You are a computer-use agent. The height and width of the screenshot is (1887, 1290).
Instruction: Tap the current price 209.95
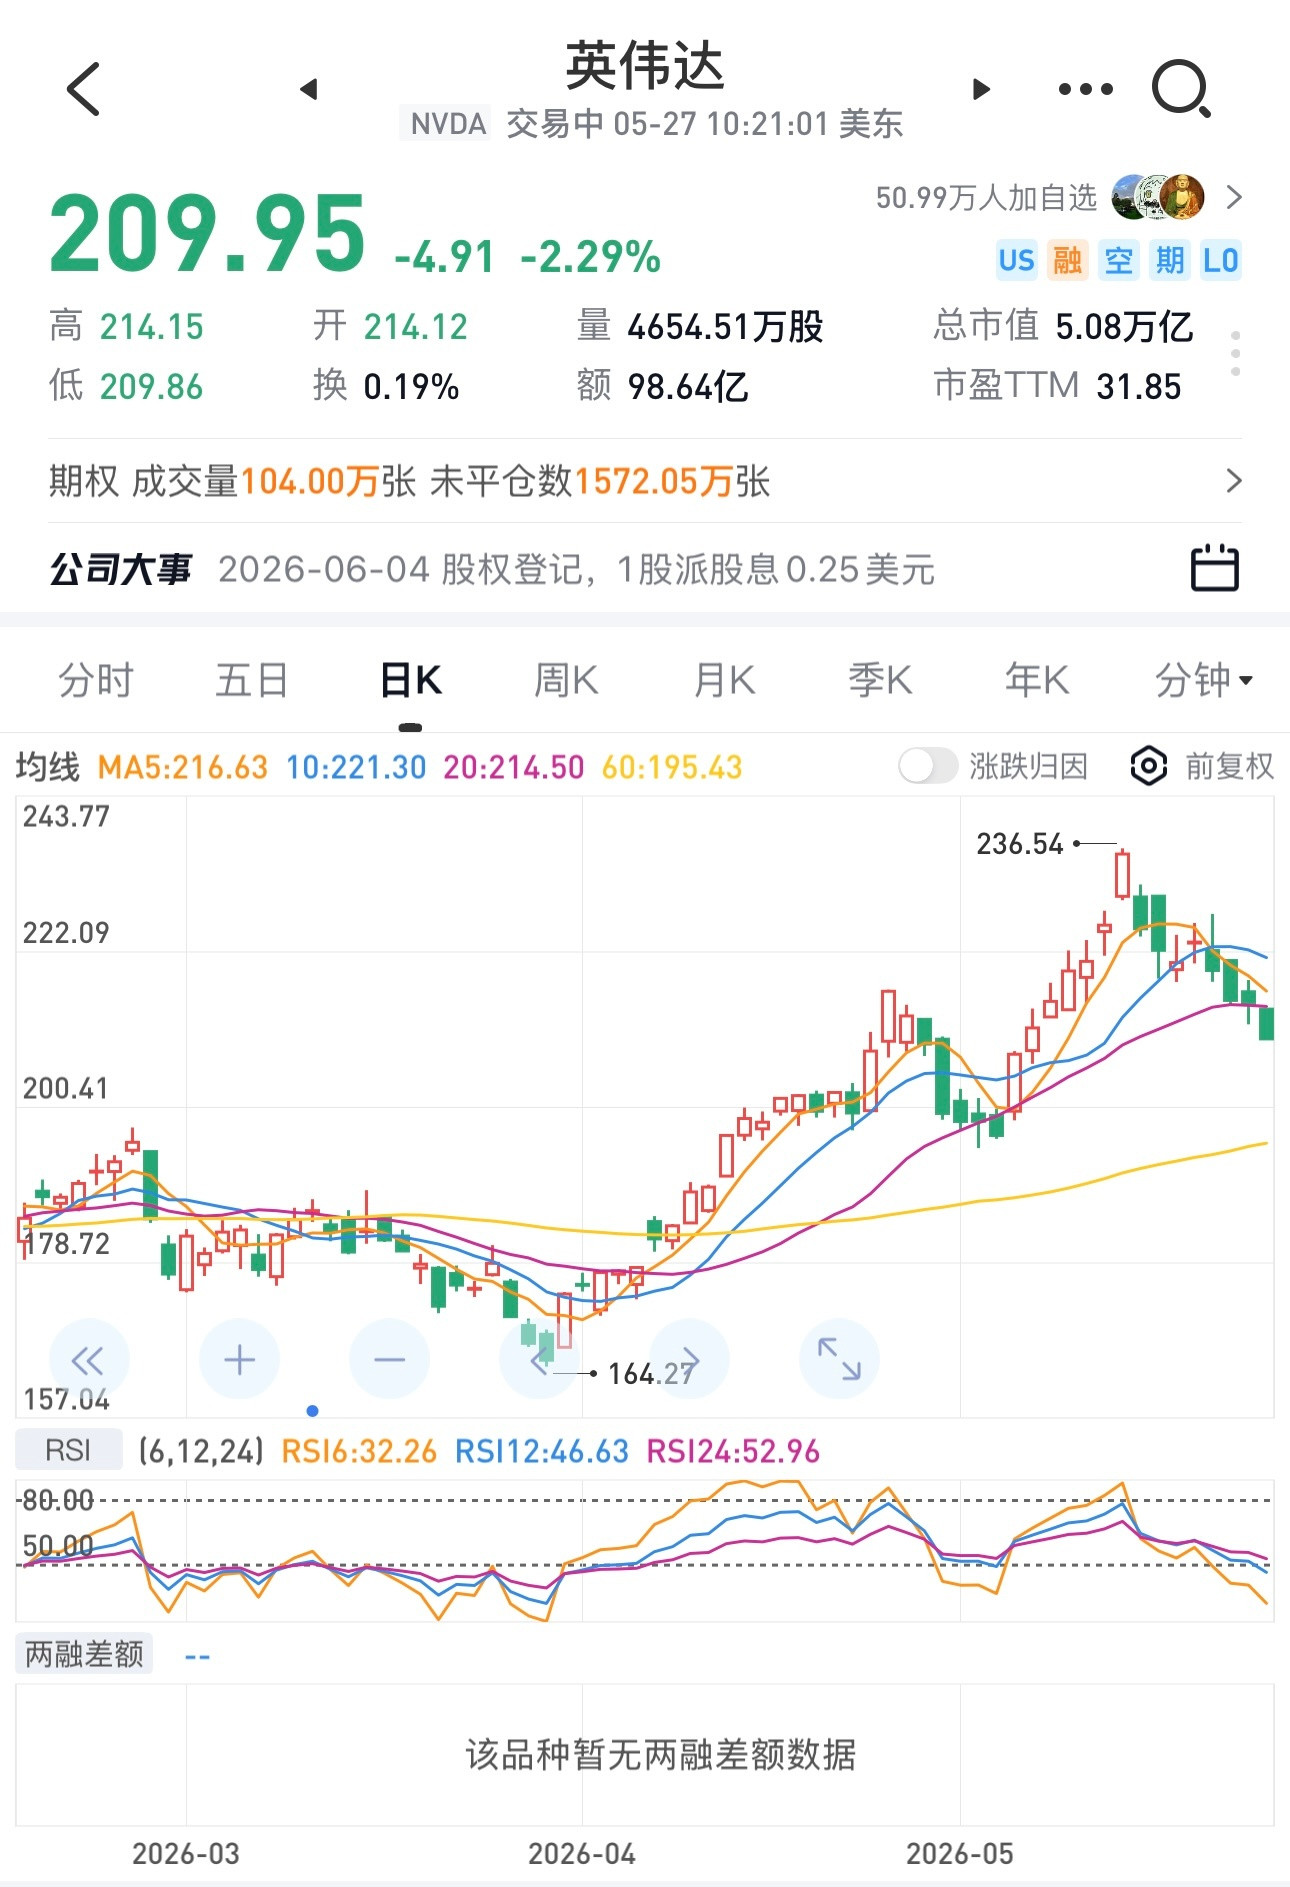[208, 234]
